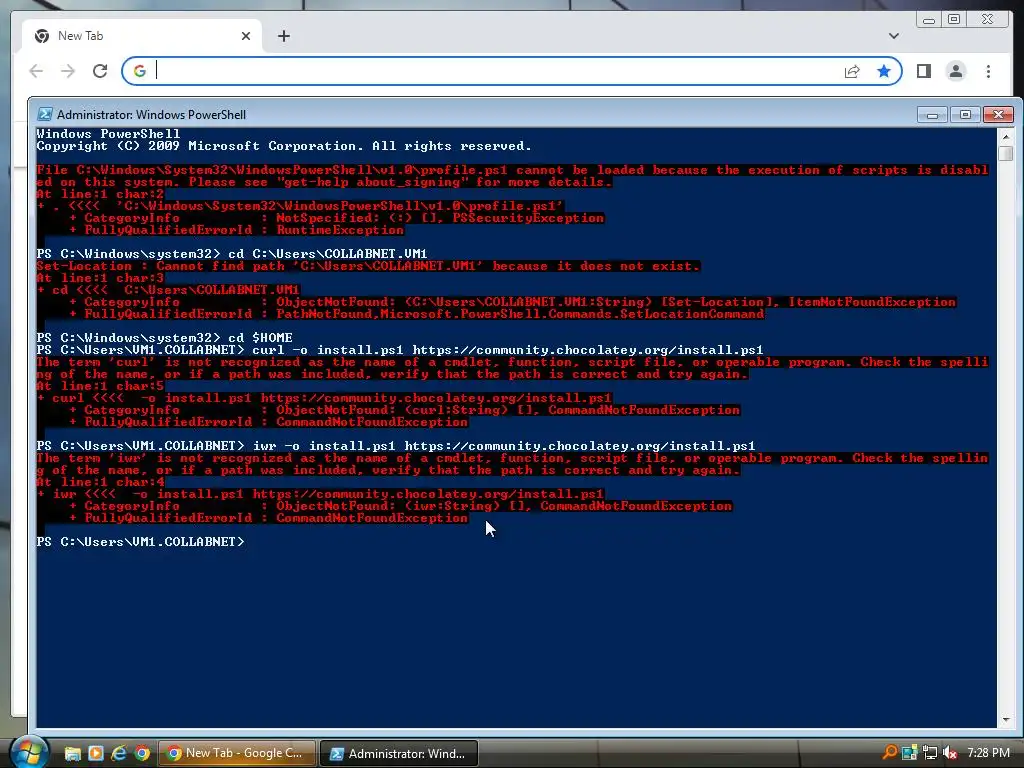Screen dimensions: 1024x768
Task: Click the Copyright 2009 Microsoft Corporation line
Action: pos(284,146)
